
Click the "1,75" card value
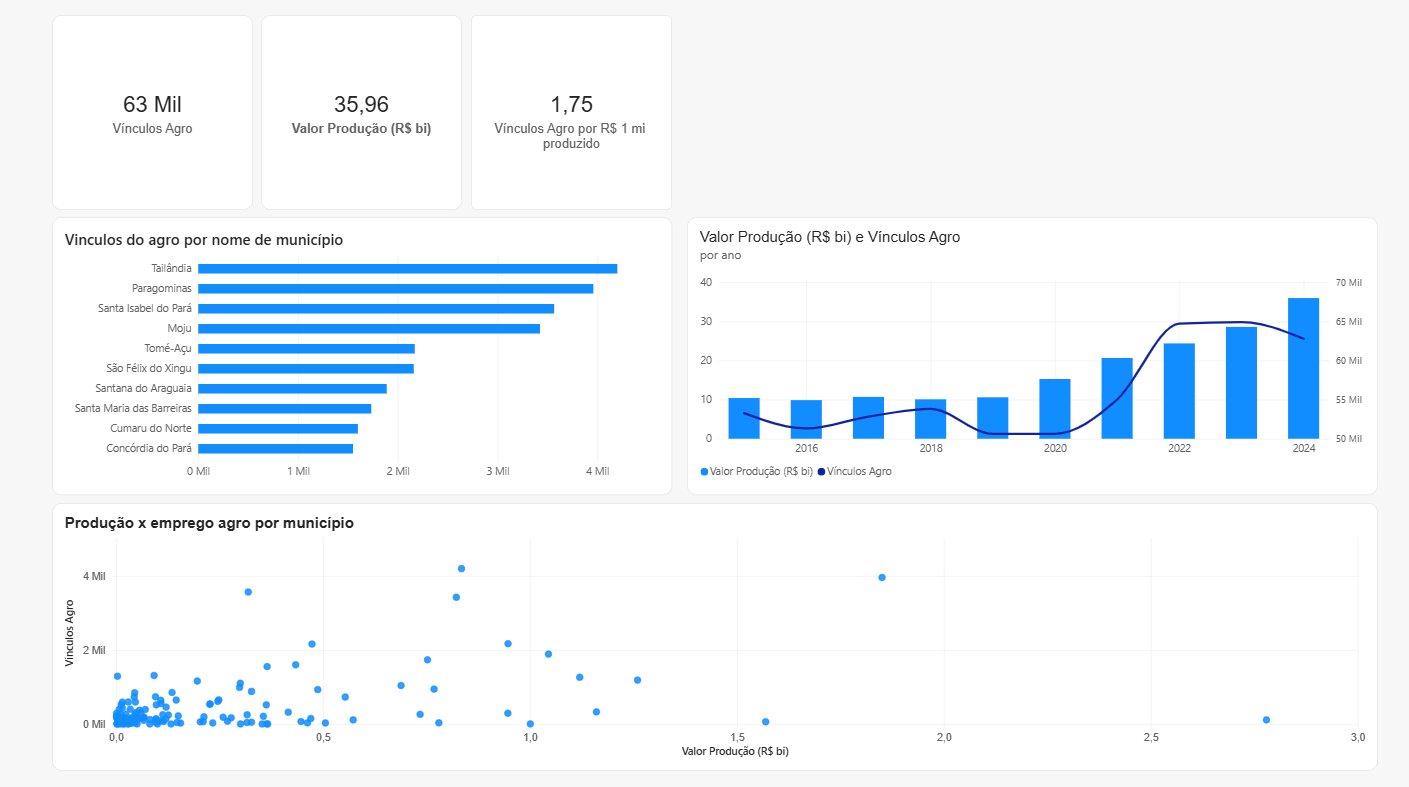(571, 104)
